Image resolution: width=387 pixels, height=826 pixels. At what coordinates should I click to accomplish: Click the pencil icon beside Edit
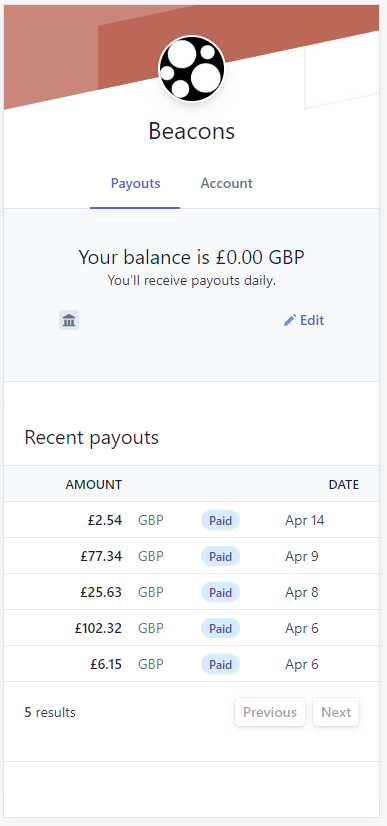tap(290, 320)
